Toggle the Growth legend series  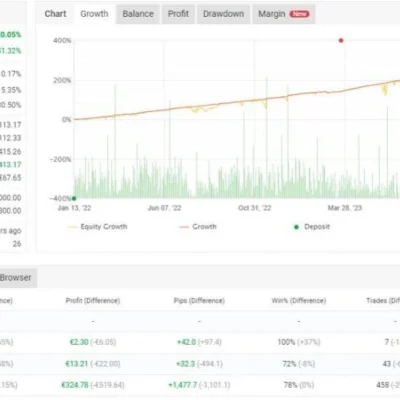pyautogui.click(x=198, y=227)
